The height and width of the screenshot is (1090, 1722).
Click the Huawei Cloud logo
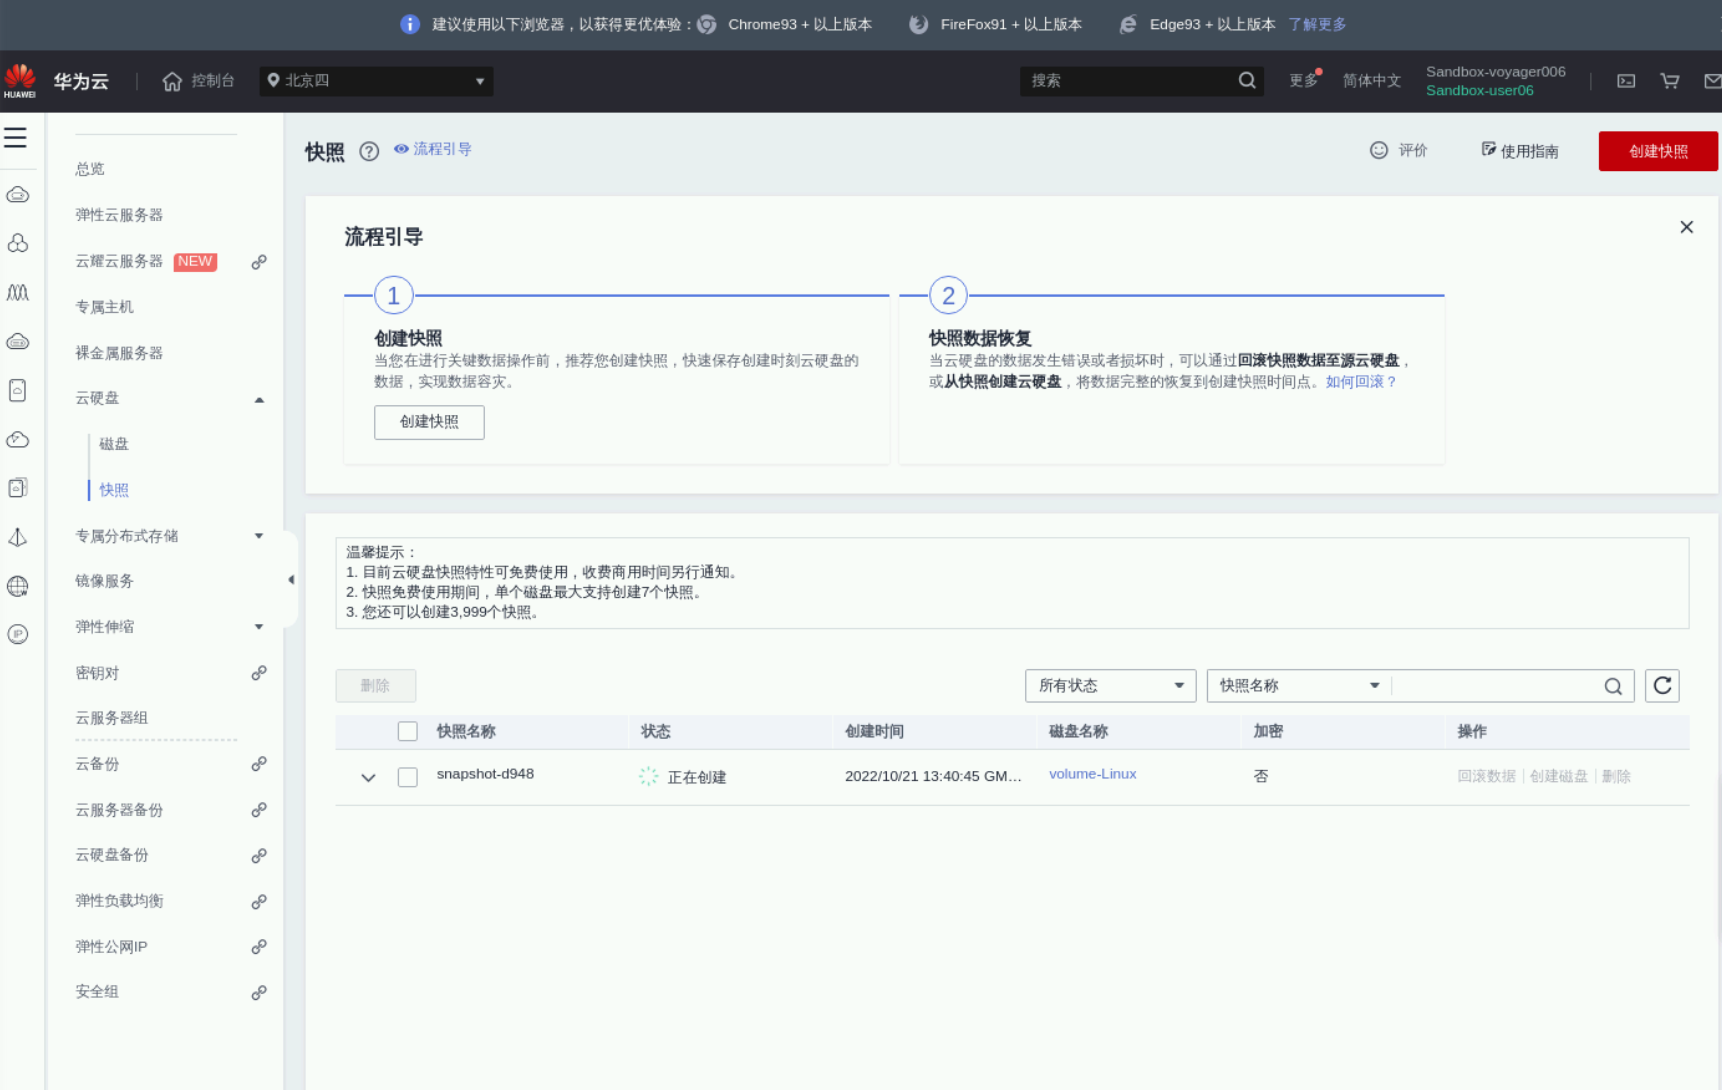tap(20, 81)
